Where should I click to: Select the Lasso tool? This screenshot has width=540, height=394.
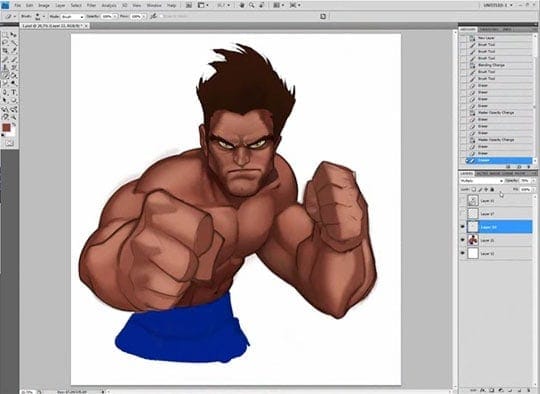point(5,42)
